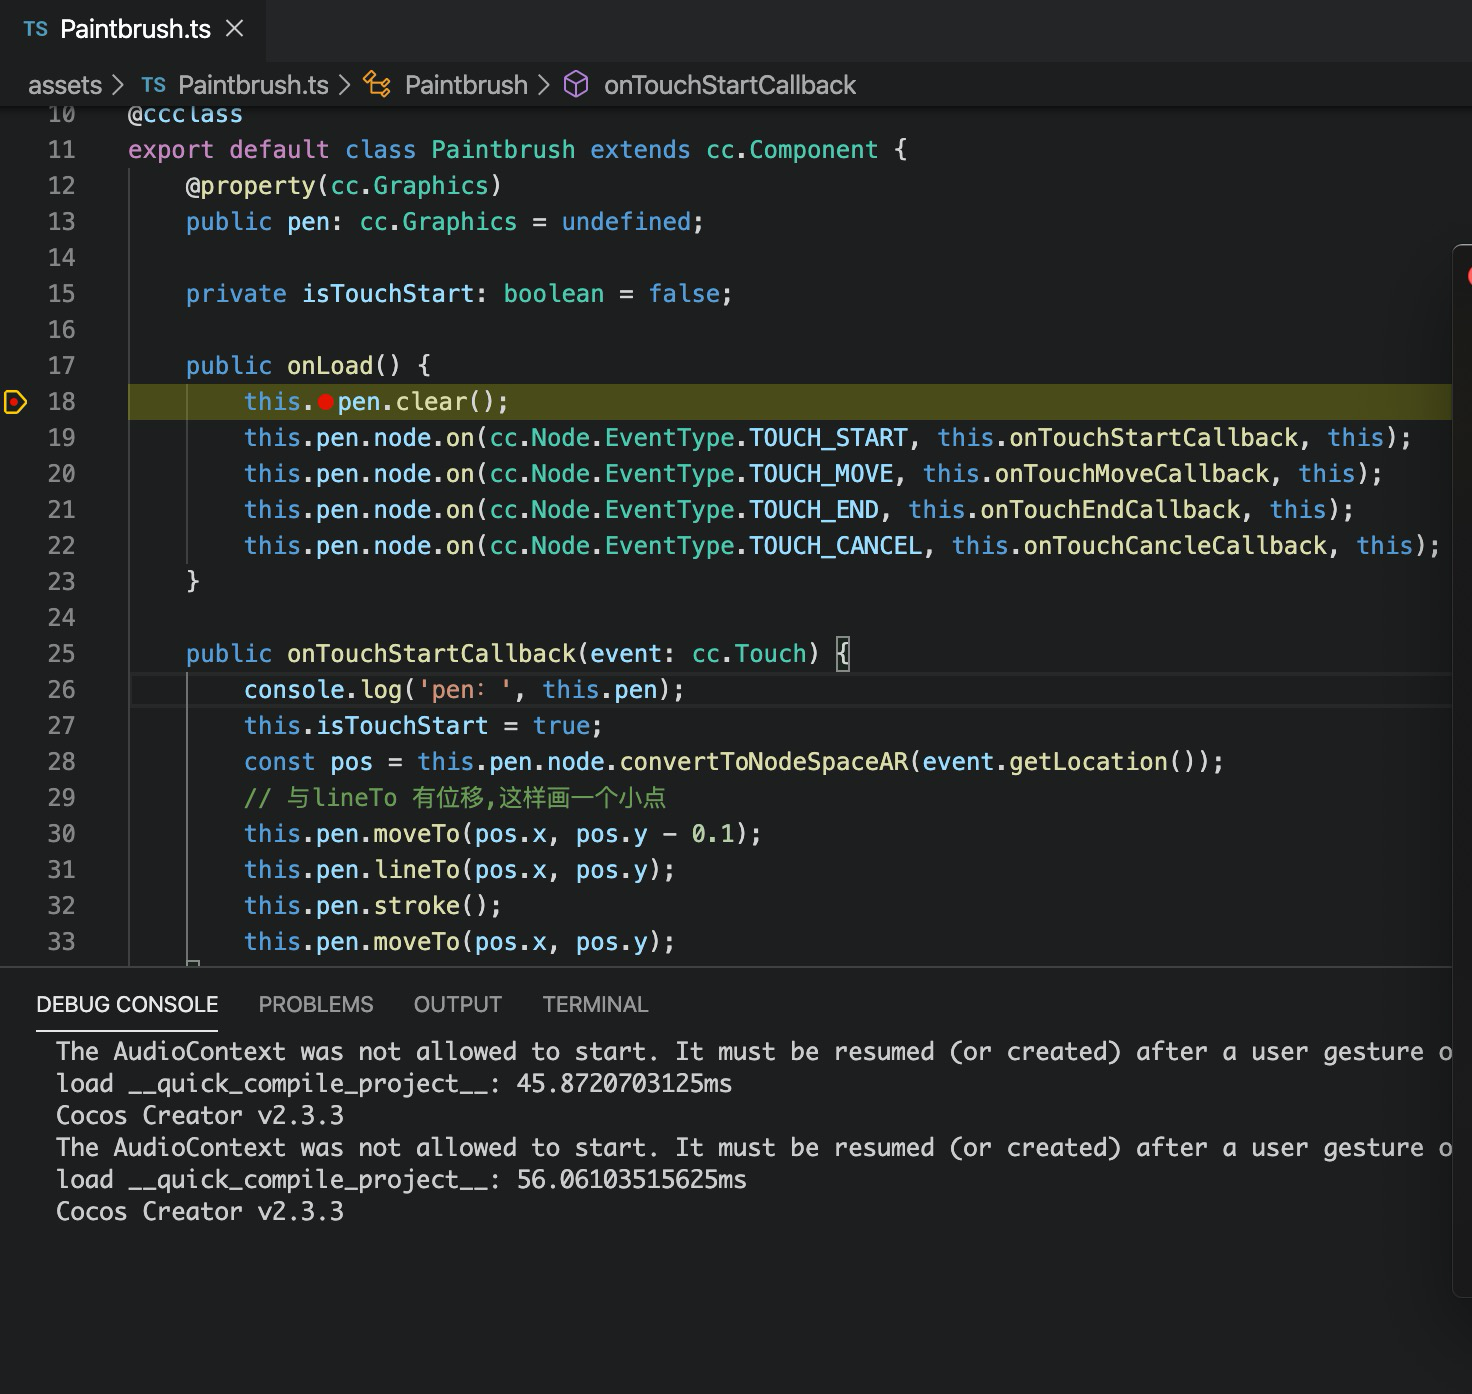Screen dimensions: 1472x1394
Task: Close the Paintbrush.ts editor tab
Action: click(x=235, y=29)
